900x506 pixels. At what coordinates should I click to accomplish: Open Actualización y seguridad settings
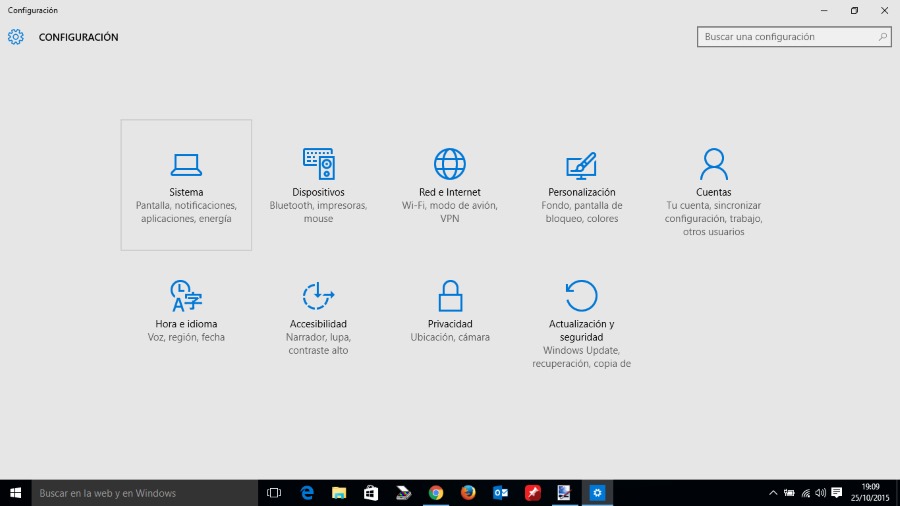581,317
